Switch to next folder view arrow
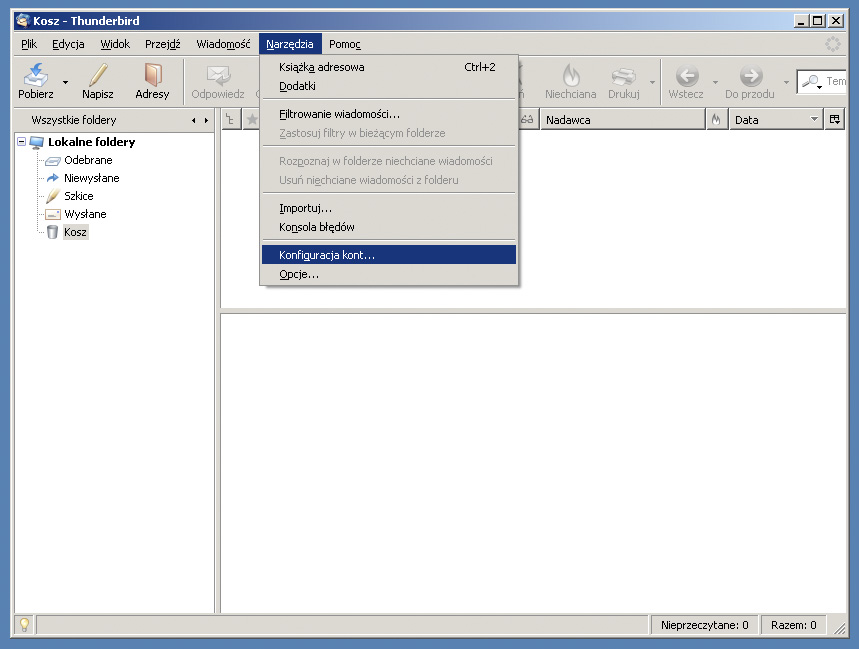Screen dimensions: 859x649 [206, 120]
